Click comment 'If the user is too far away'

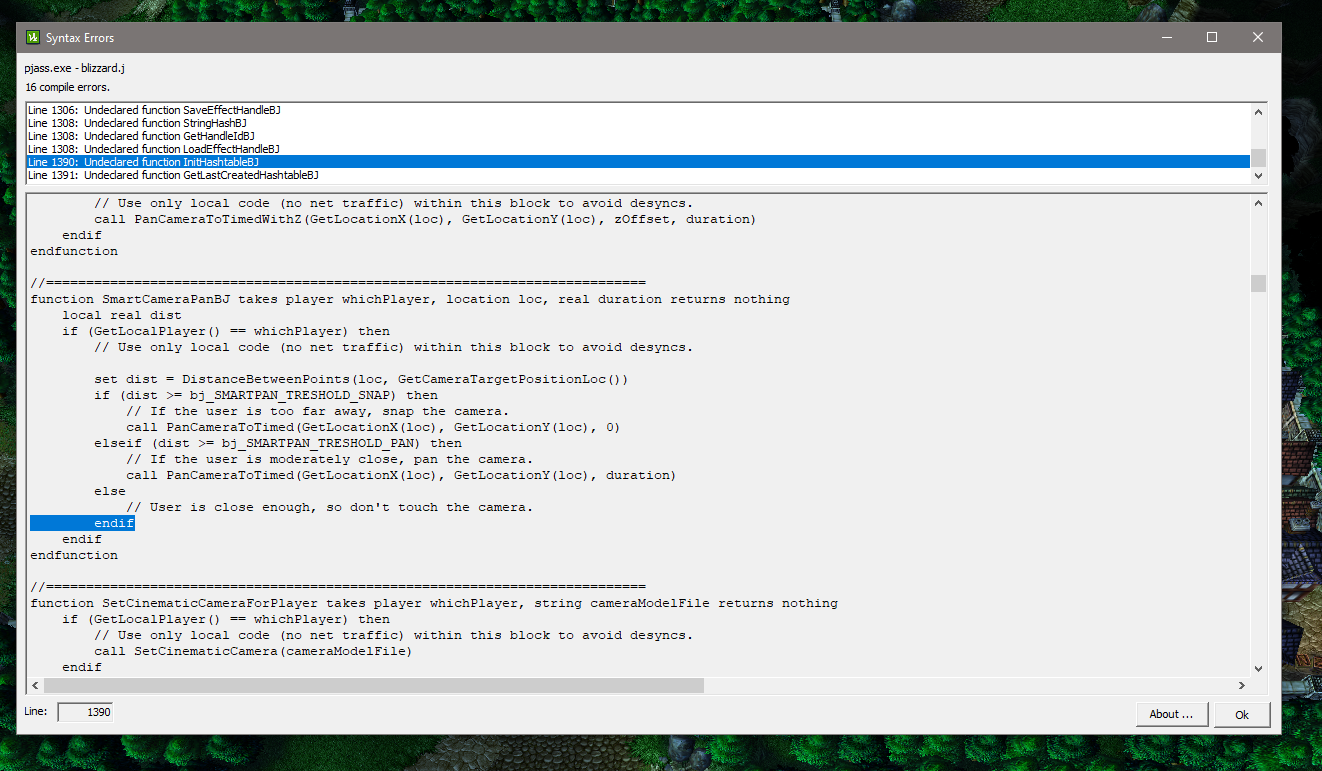pyautogui.click(x=318, y=411)
